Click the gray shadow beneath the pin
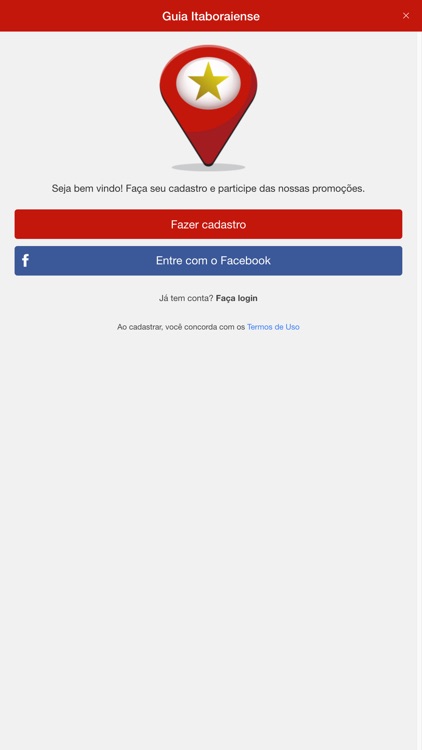This screenshot has width=422, height=750. coord(208,167)
